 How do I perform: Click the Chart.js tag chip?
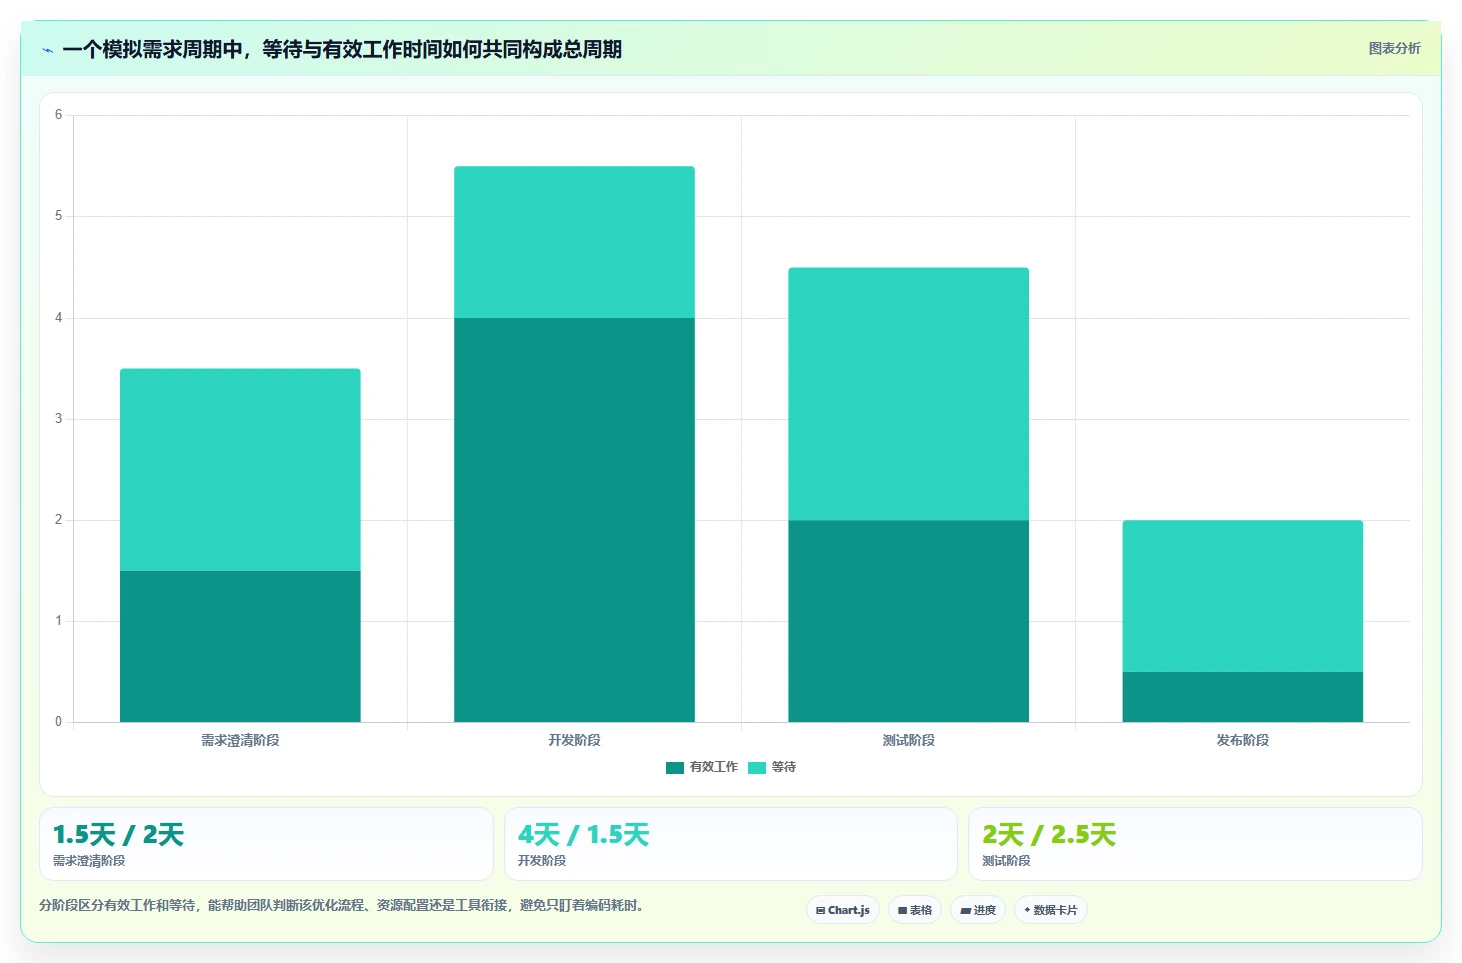pos(843,910)
